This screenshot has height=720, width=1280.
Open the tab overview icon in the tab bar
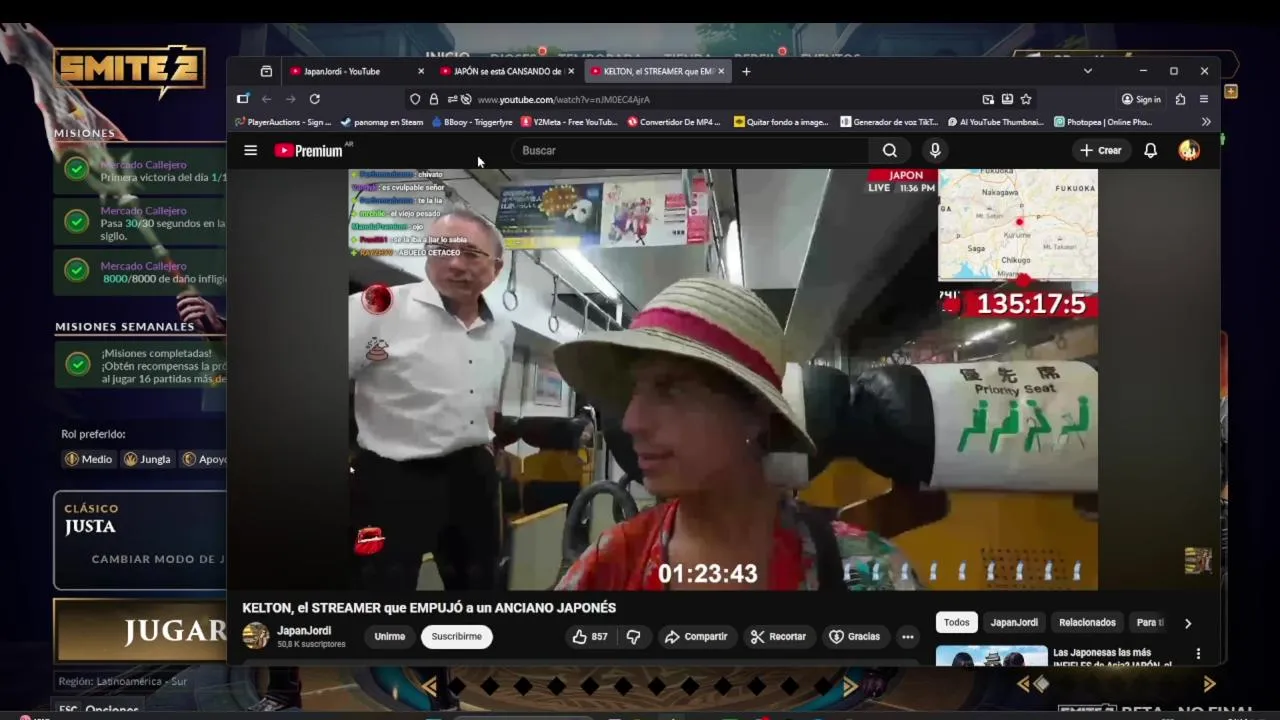(x=266, y=71)
